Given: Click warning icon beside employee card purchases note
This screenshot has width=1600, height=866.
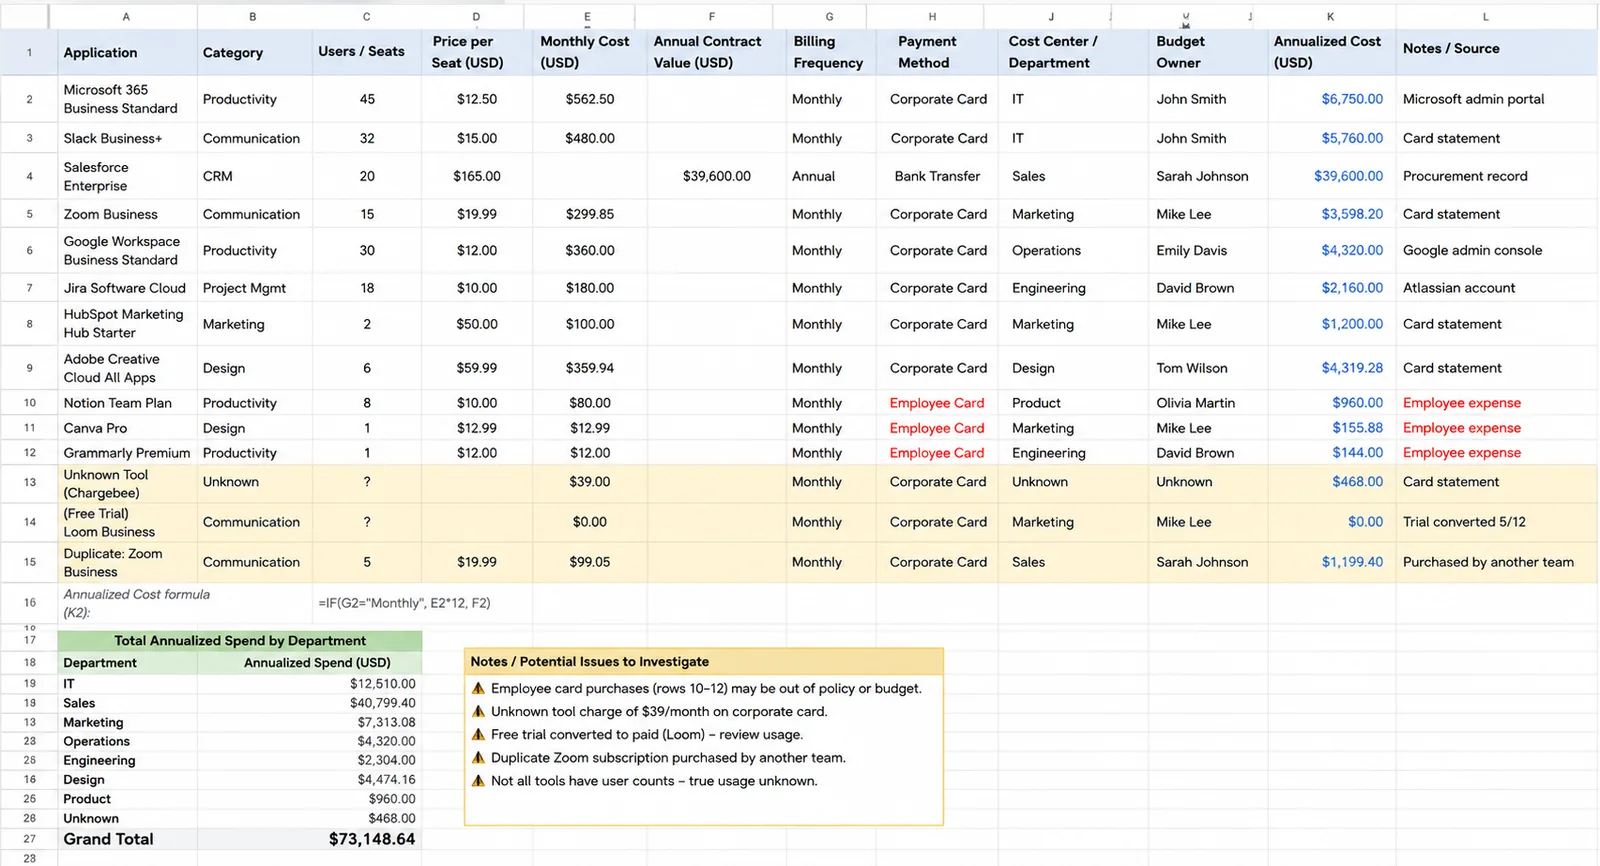Looking at the screenshot, I should 478,688.
